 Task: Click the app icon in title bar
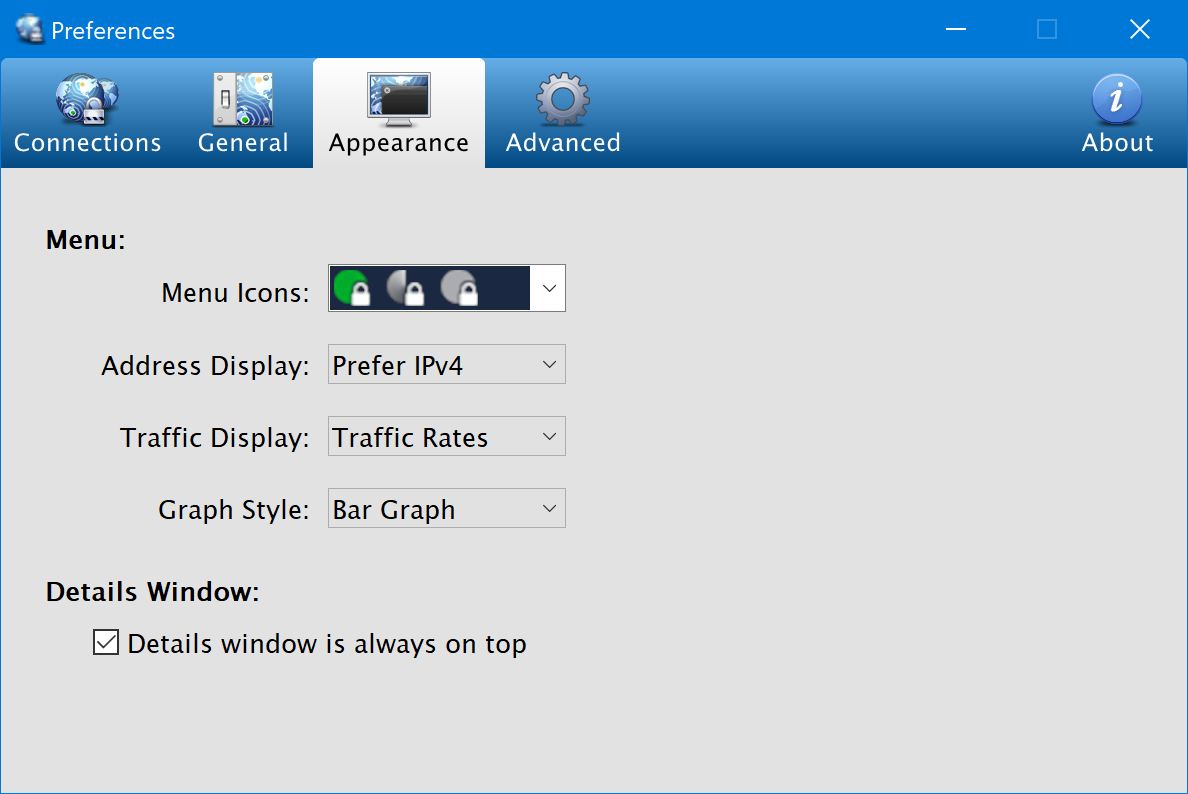click(x=30, y=30)
